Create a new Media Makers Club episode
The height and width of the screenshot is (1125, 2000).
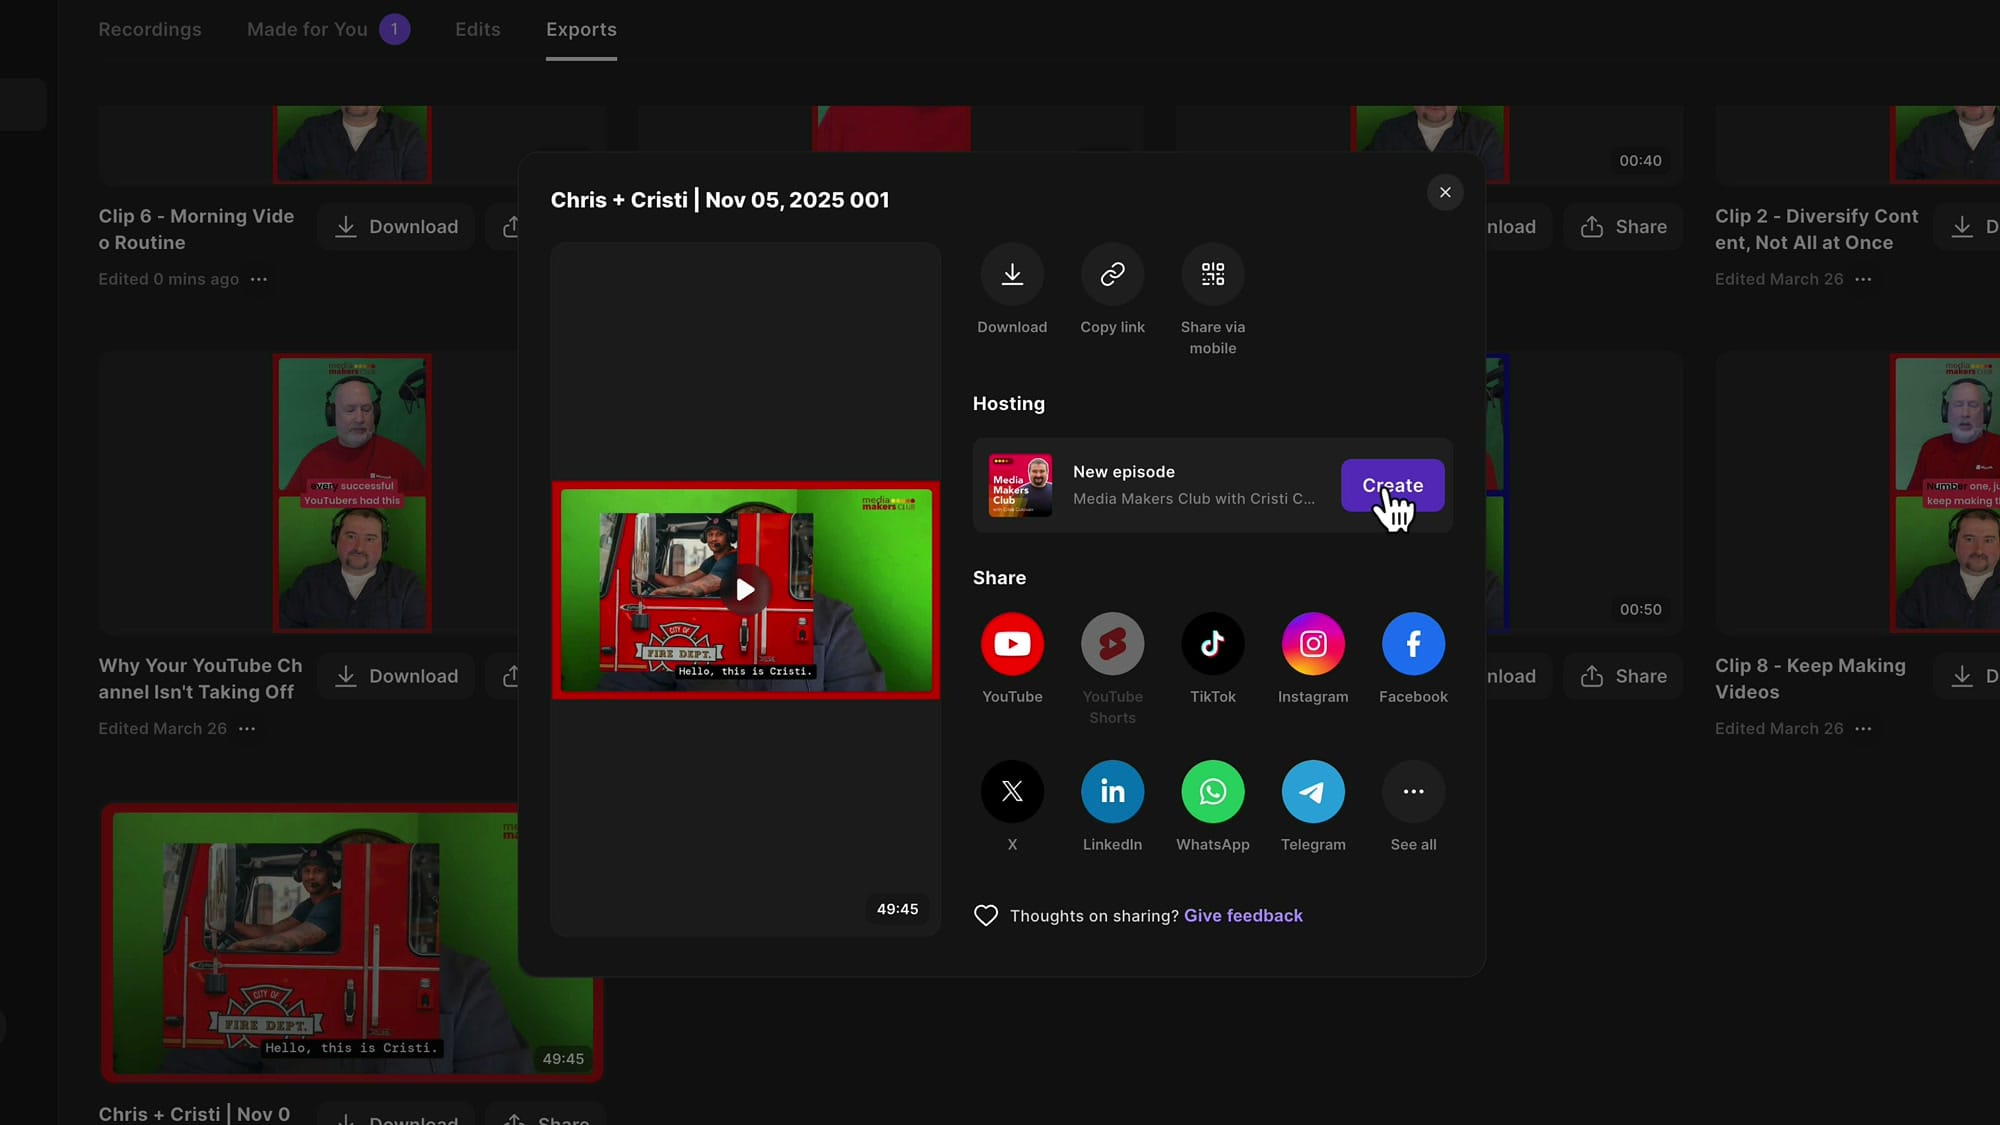(x=1392, y=485)
